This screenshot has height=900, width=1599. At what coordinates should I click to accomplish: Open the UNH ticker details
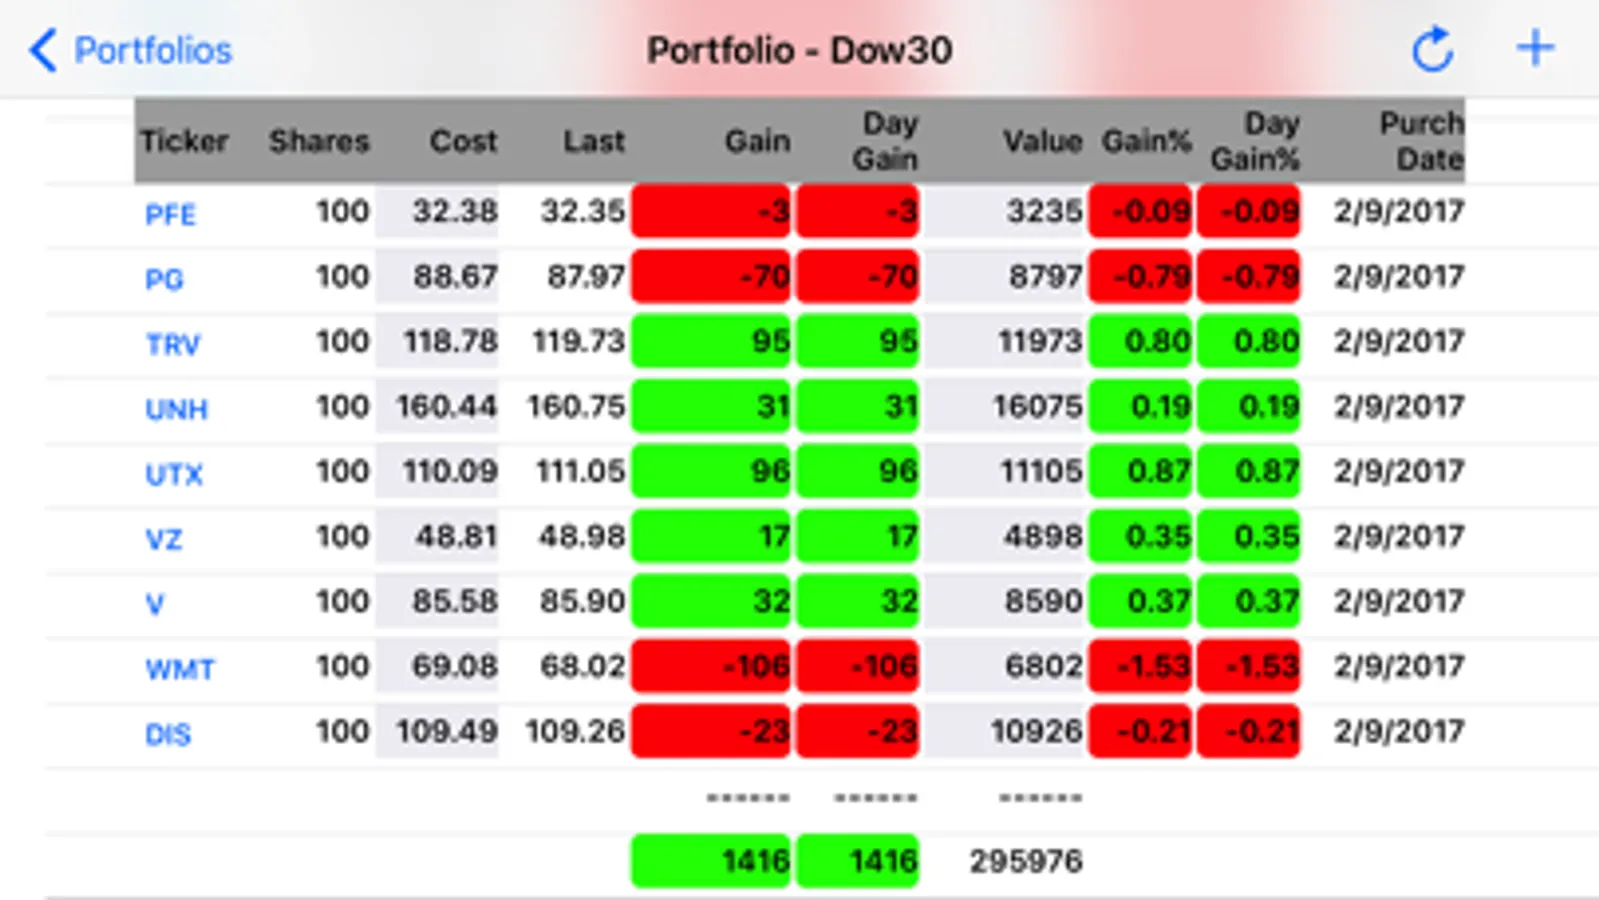click(176, 409)
